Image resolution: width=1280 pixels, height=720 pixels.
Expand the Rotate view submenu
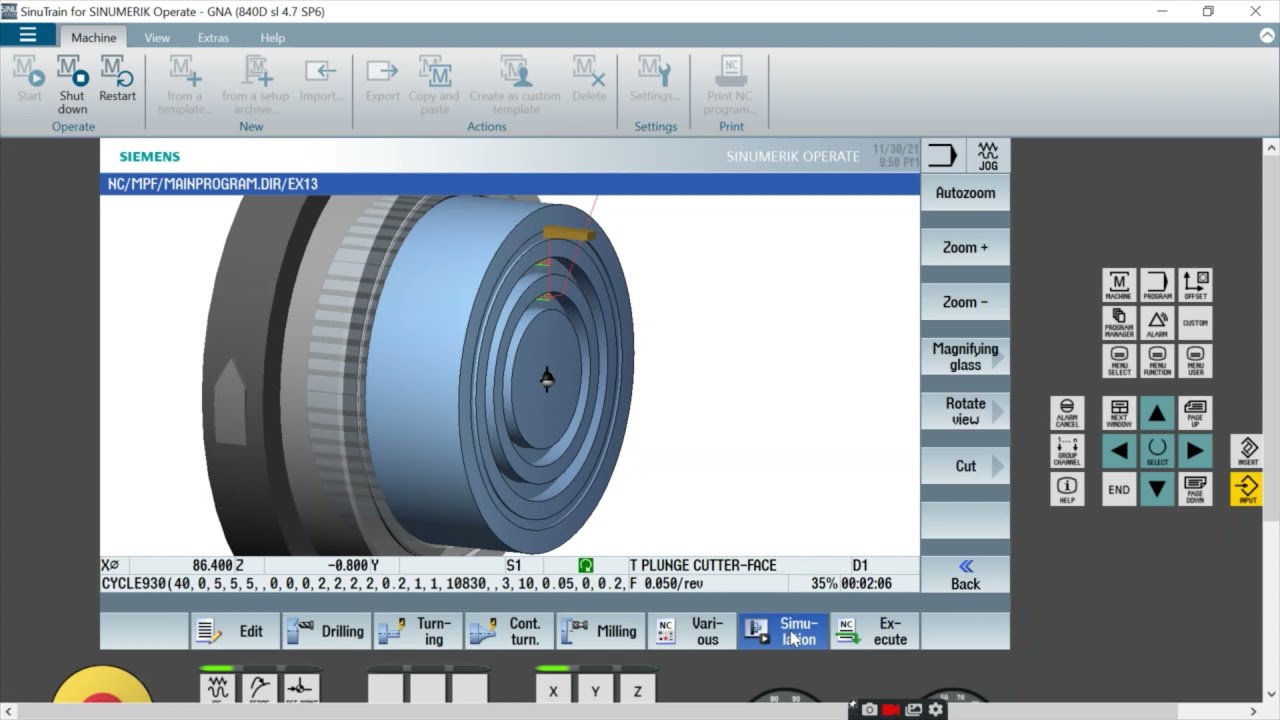(x=965, y=411)
